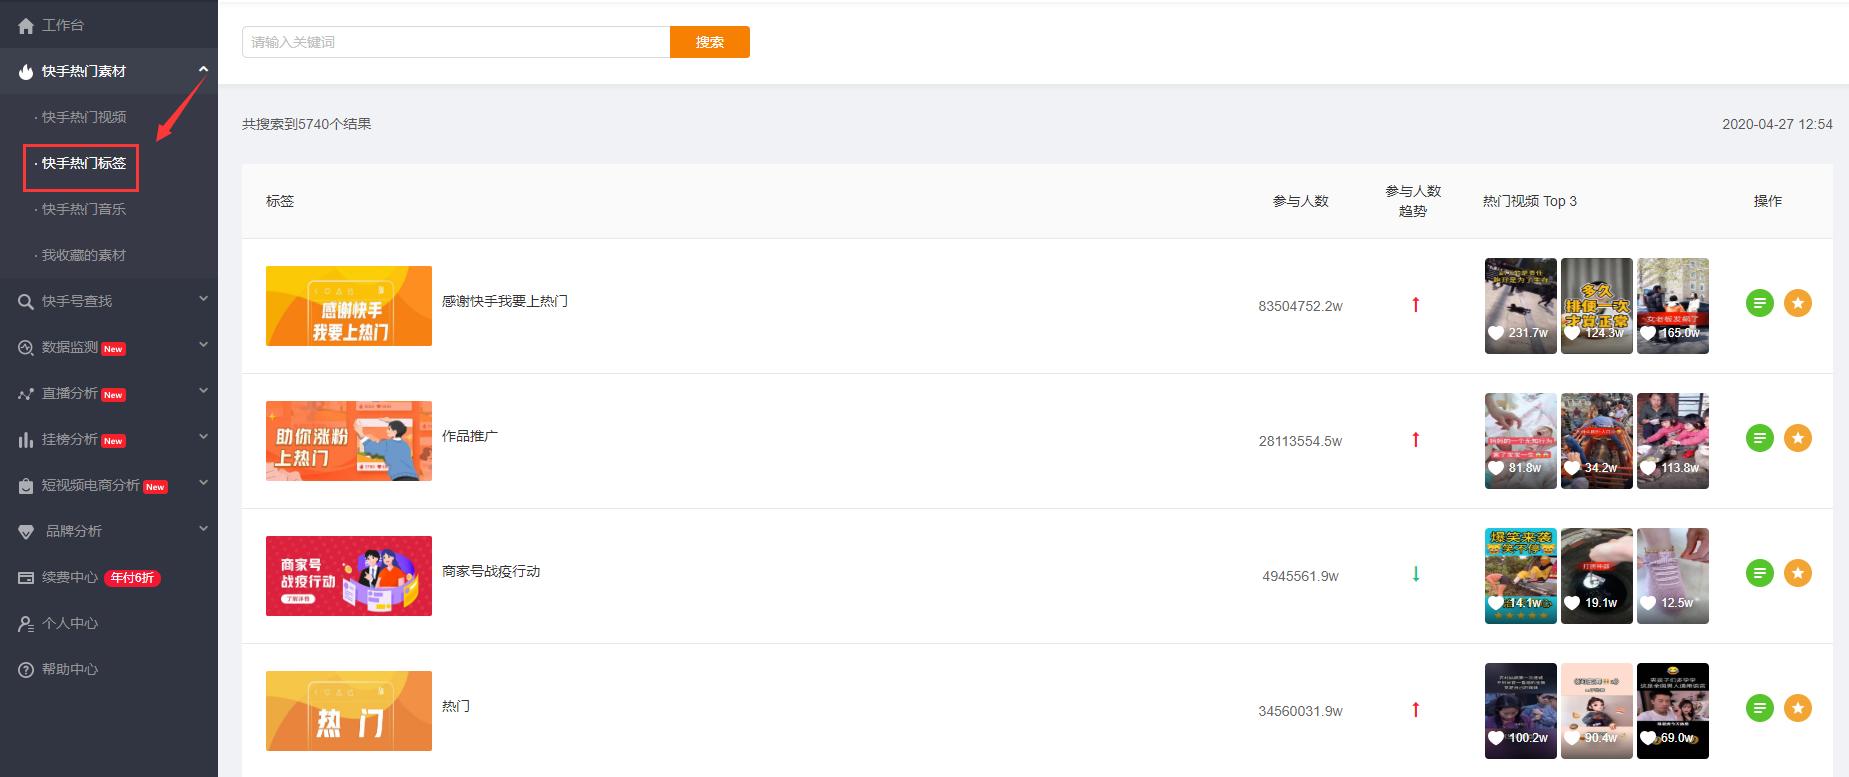The image size is (1849, 777).
Task: Click the flame icon beside 快手热门素材
Action: [x=26, y=72]
